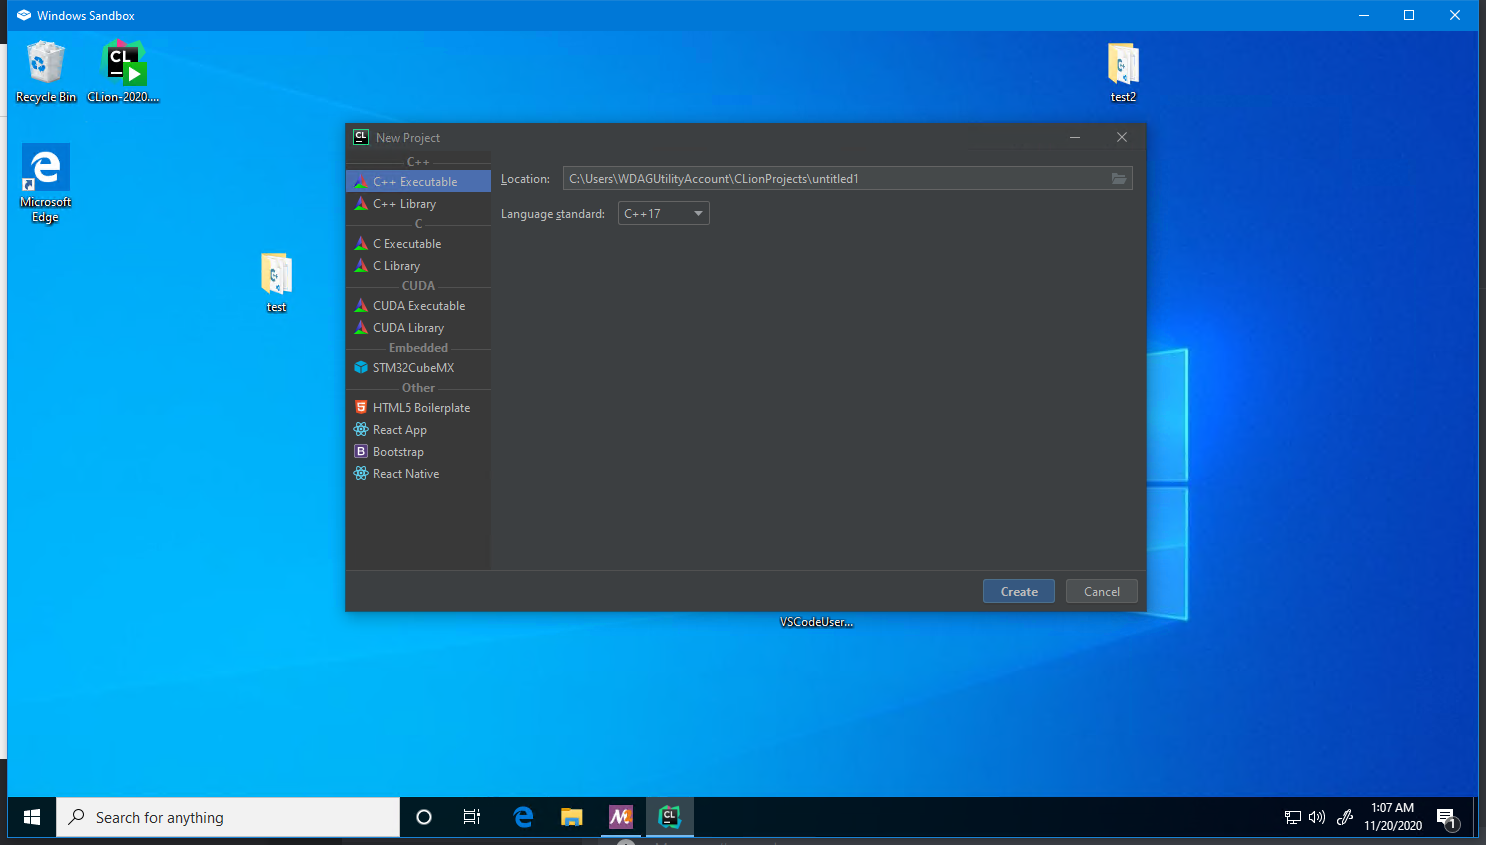This screenshot has height=845, width=1486.
Task: Select C++ Executable project type
Action: click(x=418, y=182)
